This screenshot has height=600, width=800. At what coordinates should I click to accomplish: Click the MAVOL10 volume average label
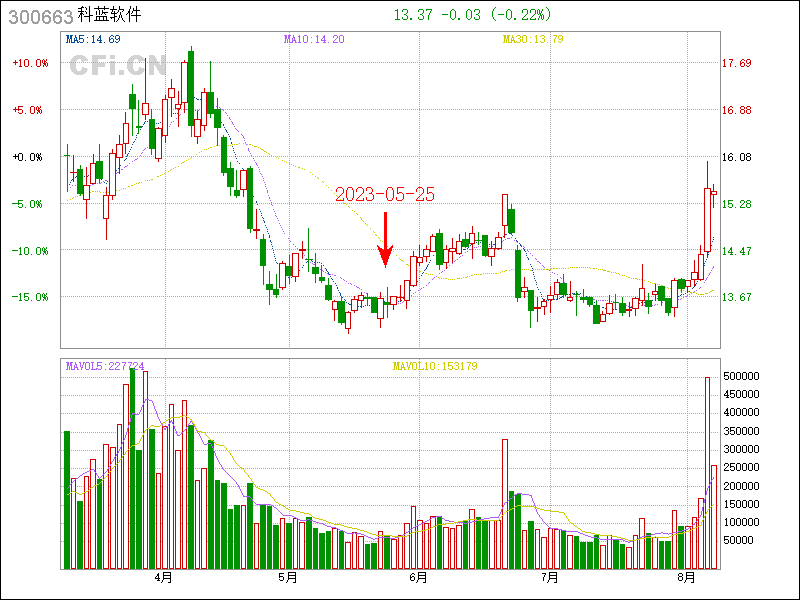(435, 366)
